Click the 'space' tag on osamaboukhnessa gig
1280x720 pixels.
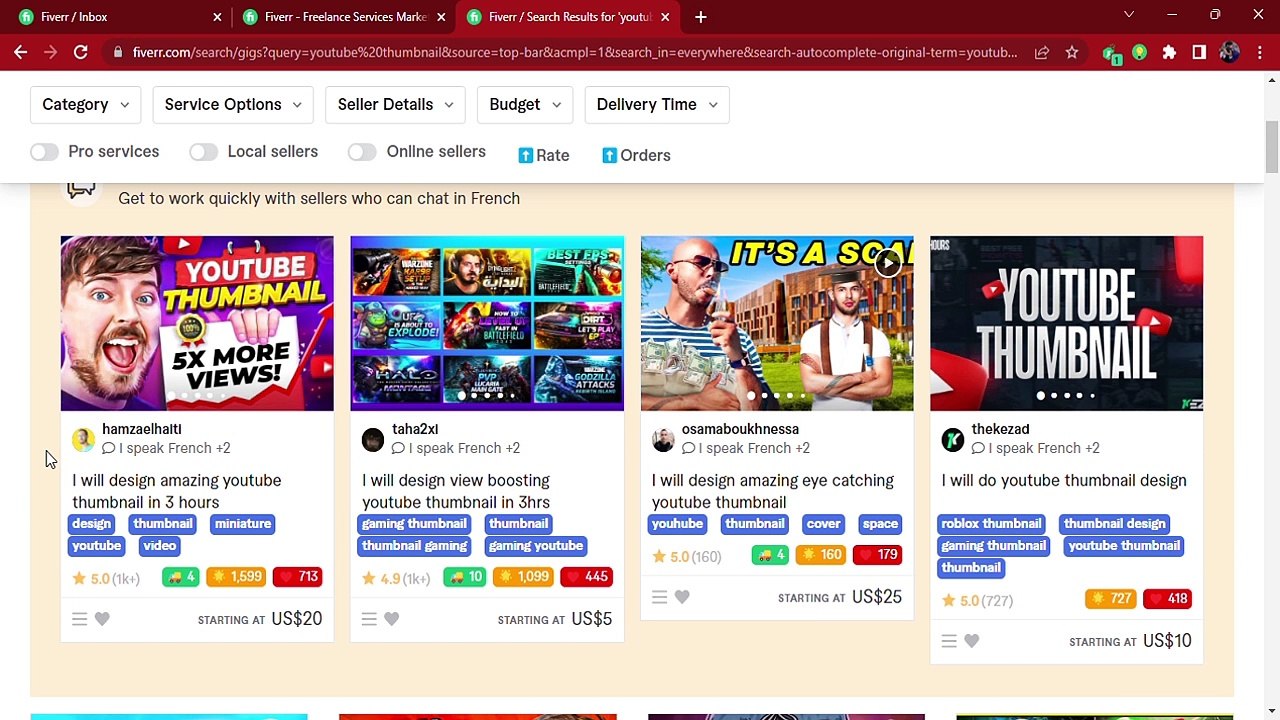(880, 524)
